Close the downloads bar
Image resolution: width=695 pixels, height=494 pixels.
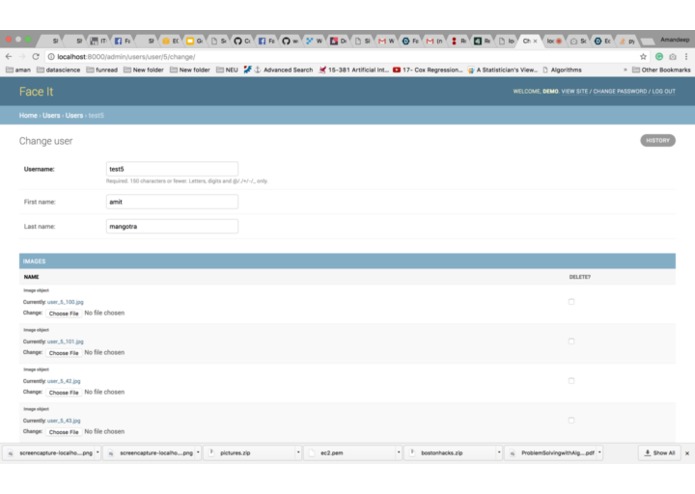click(687, 453)
